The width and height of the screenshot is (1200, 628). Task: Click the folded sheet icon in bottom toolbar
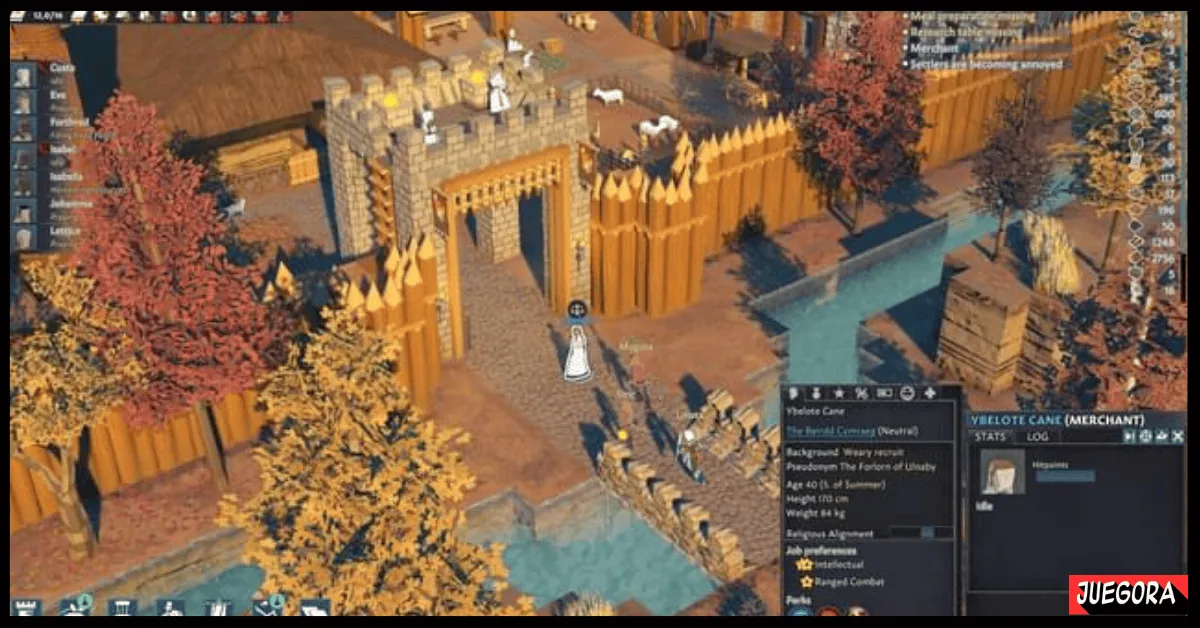coord(314,607)
